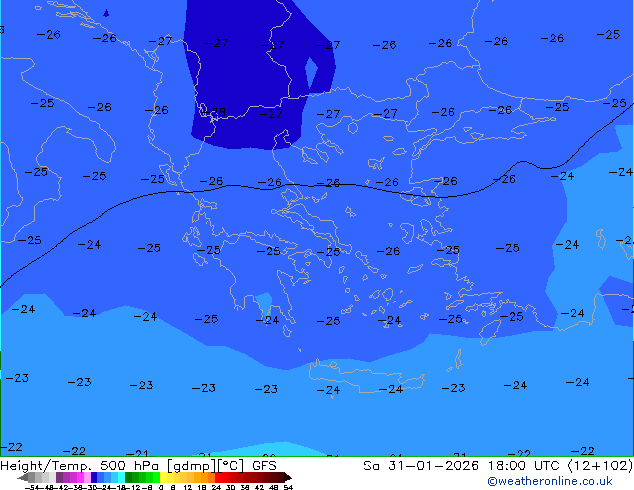This screenshot has width=634, height=490.
Task: Select the magenta legend swatch
Action: pyautogui.click(x=80, y=477)
